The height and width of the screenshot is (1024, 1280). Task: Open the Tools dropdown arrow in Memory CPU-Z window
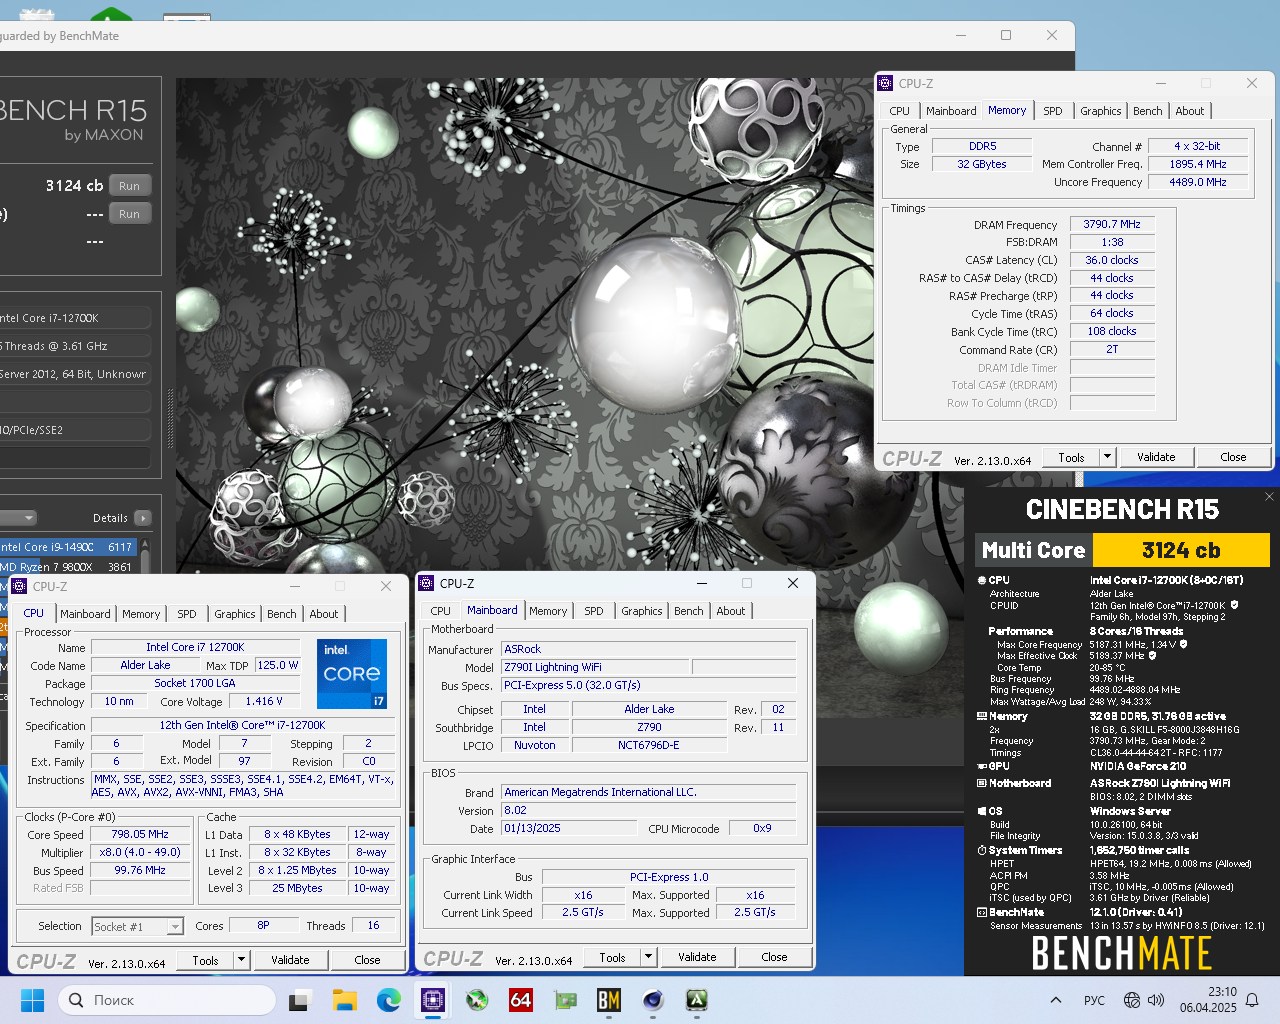point(1107,457)
